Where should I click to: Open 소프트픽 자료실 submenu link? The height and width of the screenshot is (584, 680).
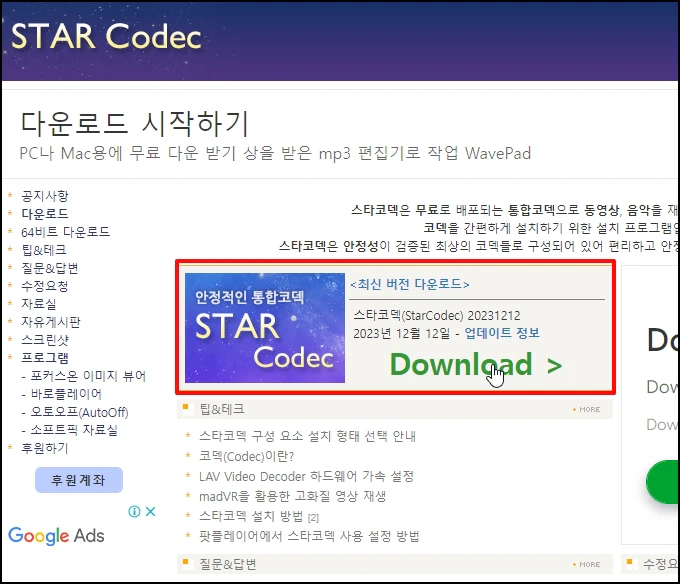tap(74, 430)
